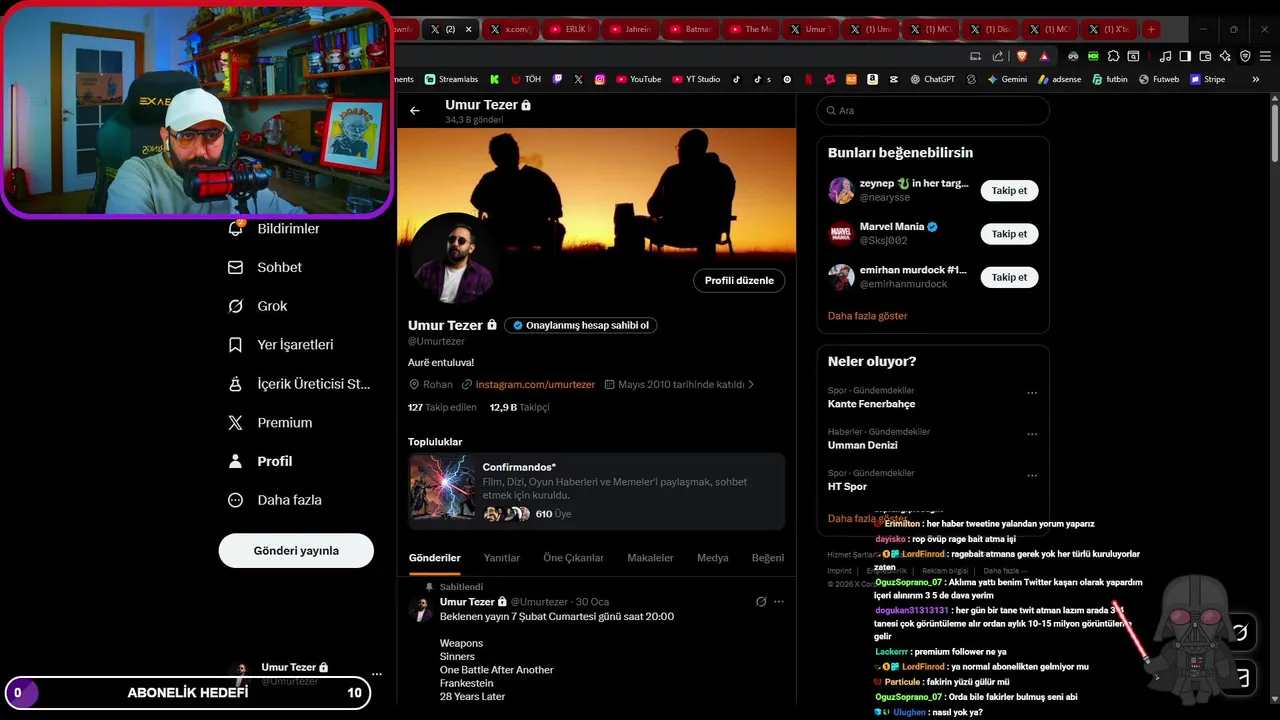Open Profil in the left navigation
The width and height of the screenshot is (1280, 720).
pos(260,461)
